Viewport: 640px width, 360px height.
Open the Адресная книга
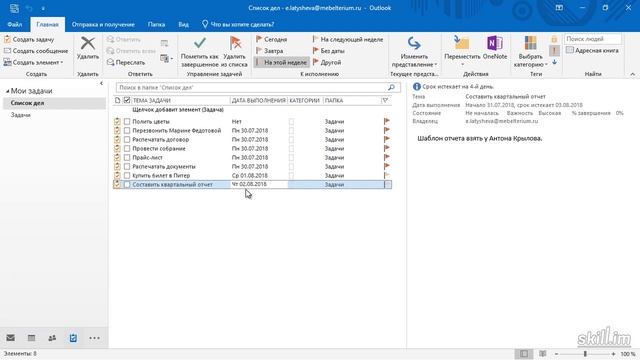pyautogui.click(x=592, y=51)
